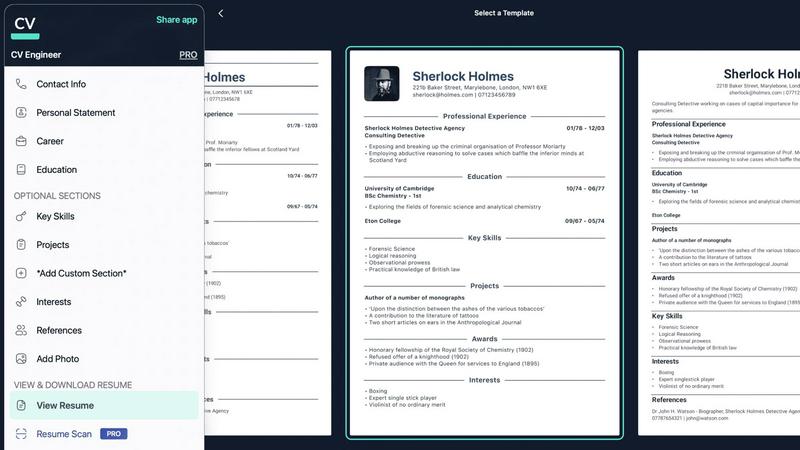The image size is (800, 450).
Task: Select *Add Custom Section* entry
Action: 104,273
